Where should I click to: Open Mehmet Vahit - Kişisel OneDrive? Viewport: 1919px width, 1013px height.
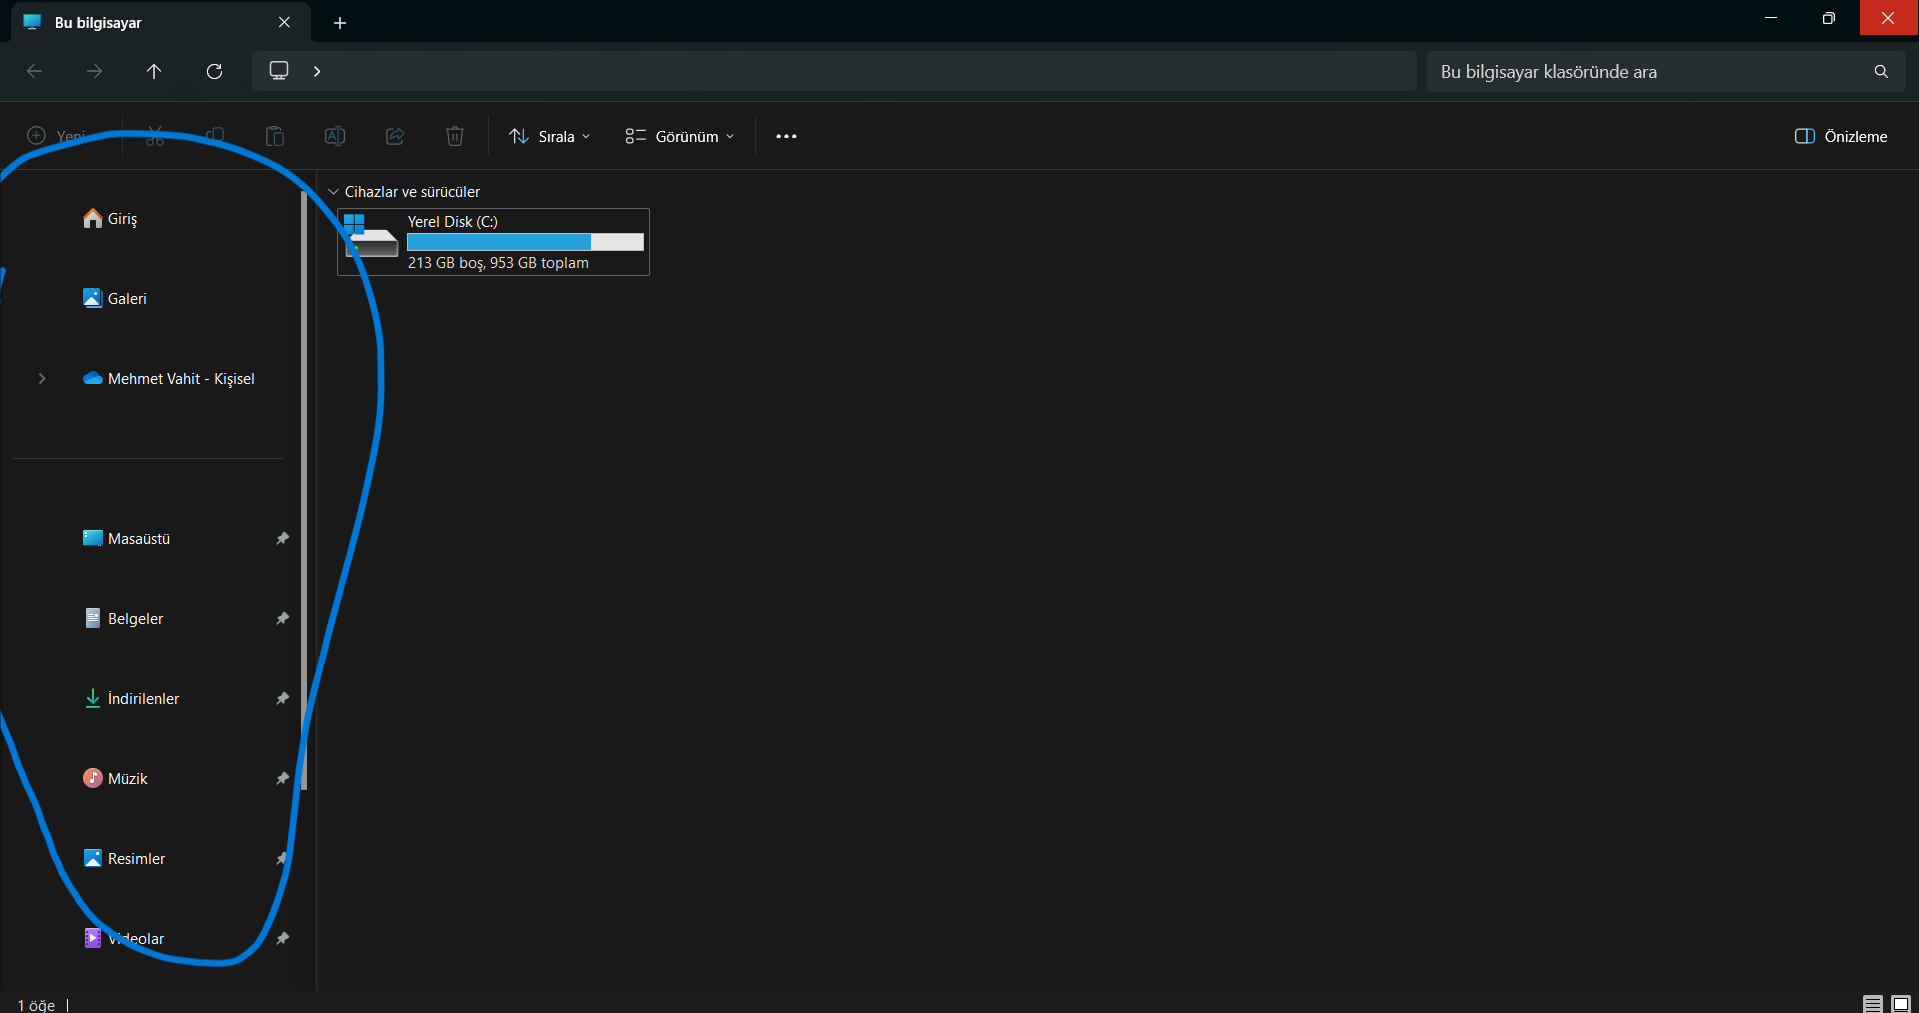pos(169,378)
